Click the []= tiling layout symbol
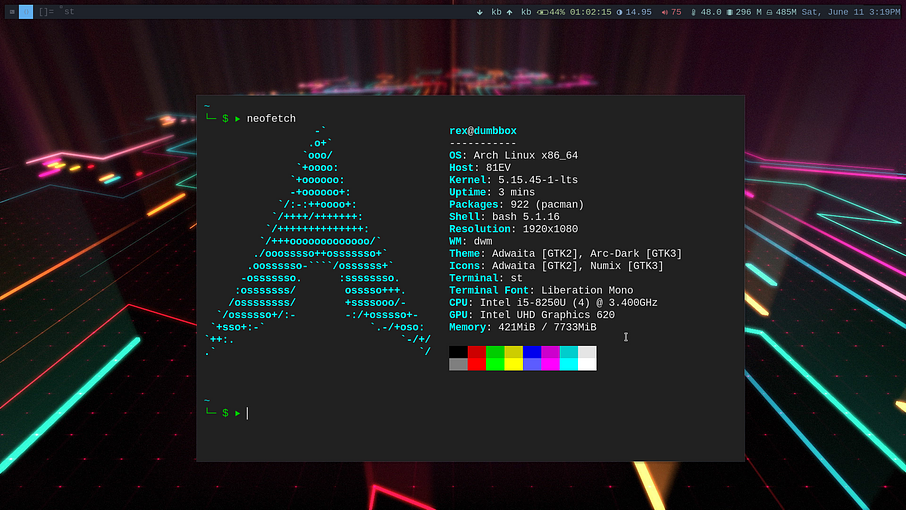 (x=46, y=12)
